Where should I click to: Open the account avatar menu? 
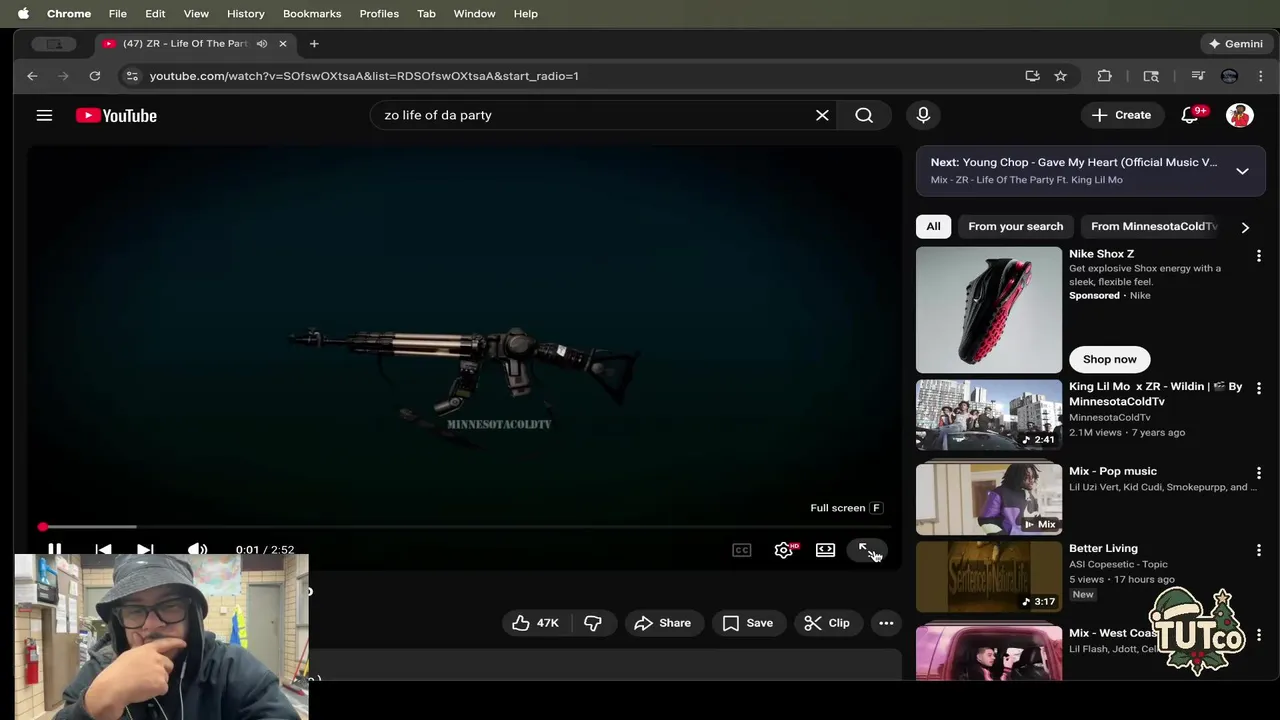[x=1240, y=115]
